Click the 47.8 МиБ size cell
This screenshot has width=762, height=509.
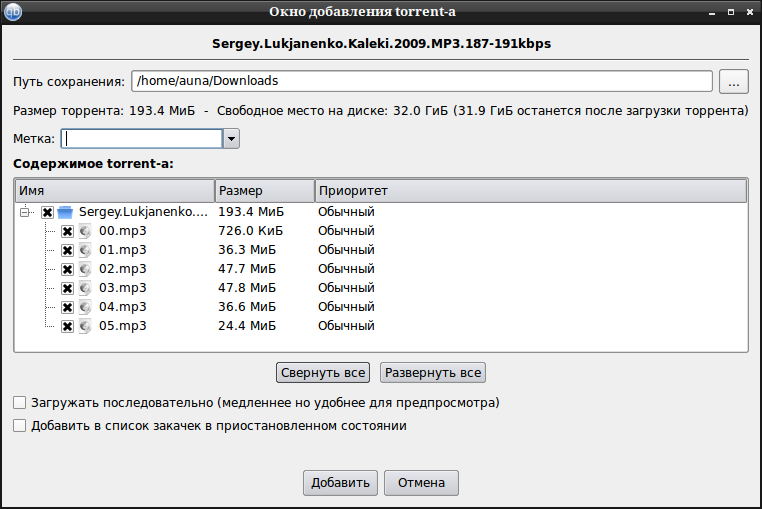(x=247, y=288)
